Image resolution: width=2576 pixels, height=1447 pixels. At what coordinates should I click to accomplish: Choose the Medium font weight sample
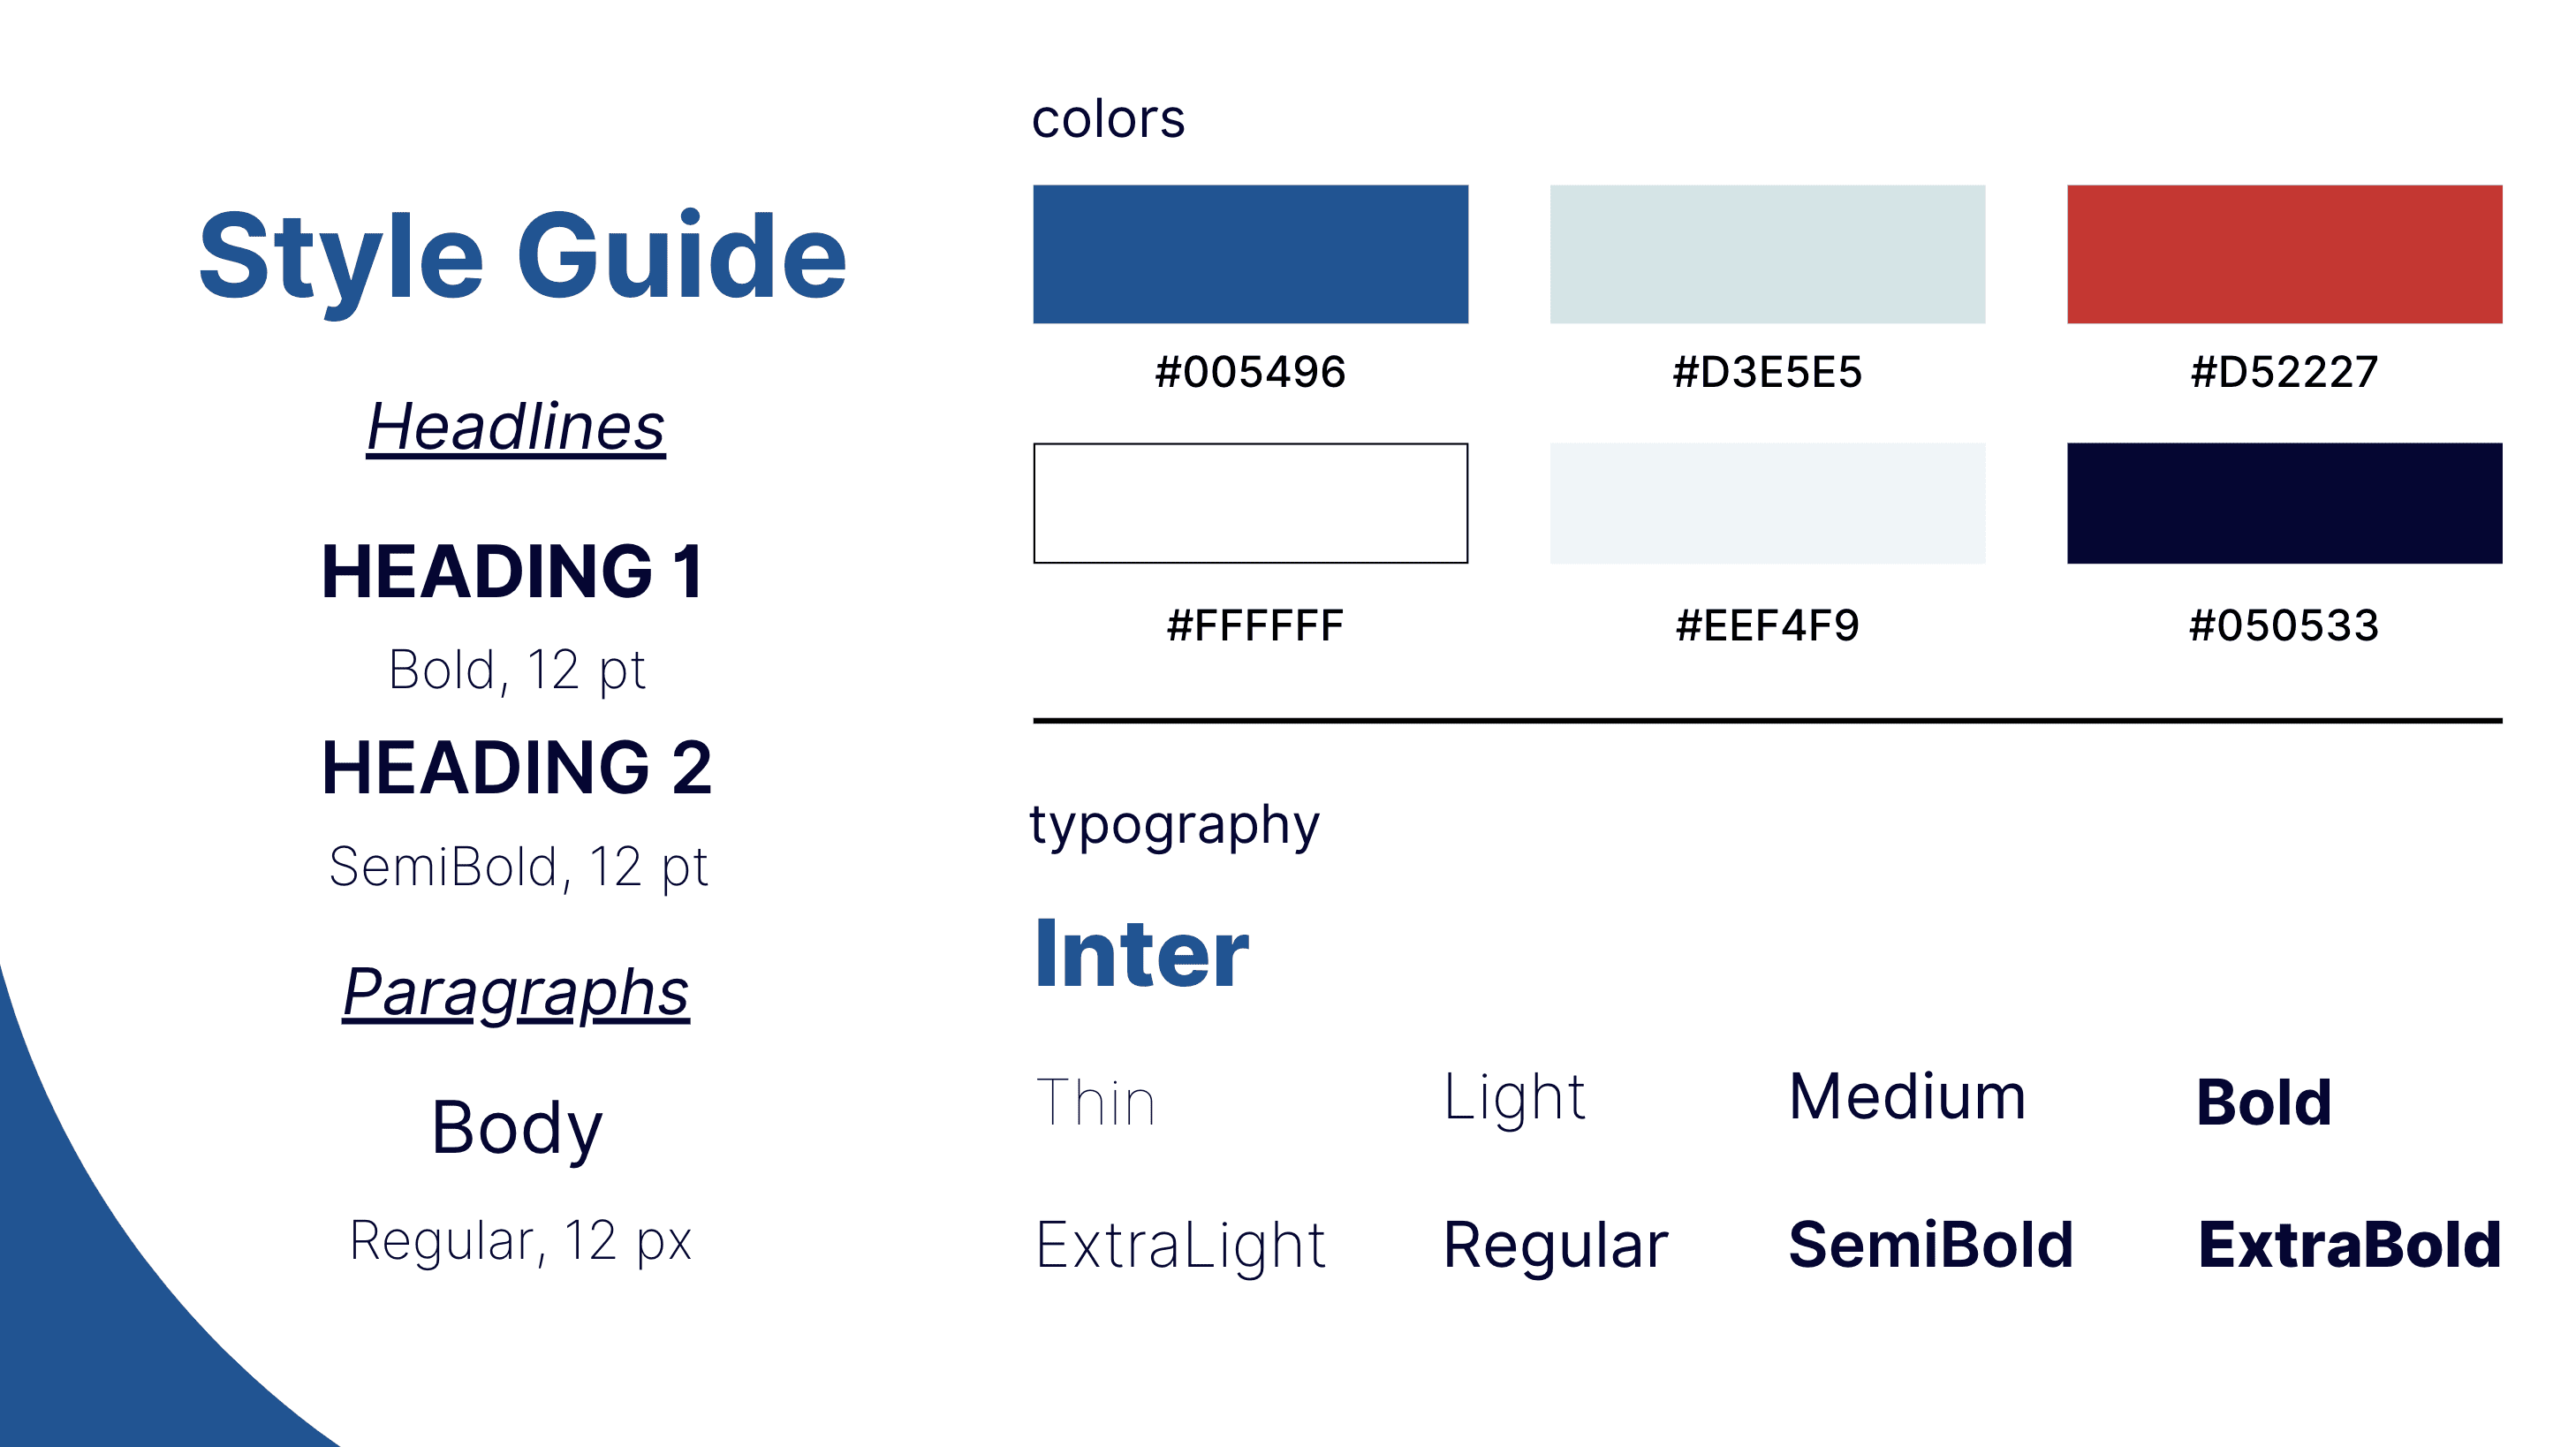point(1907,1096)
